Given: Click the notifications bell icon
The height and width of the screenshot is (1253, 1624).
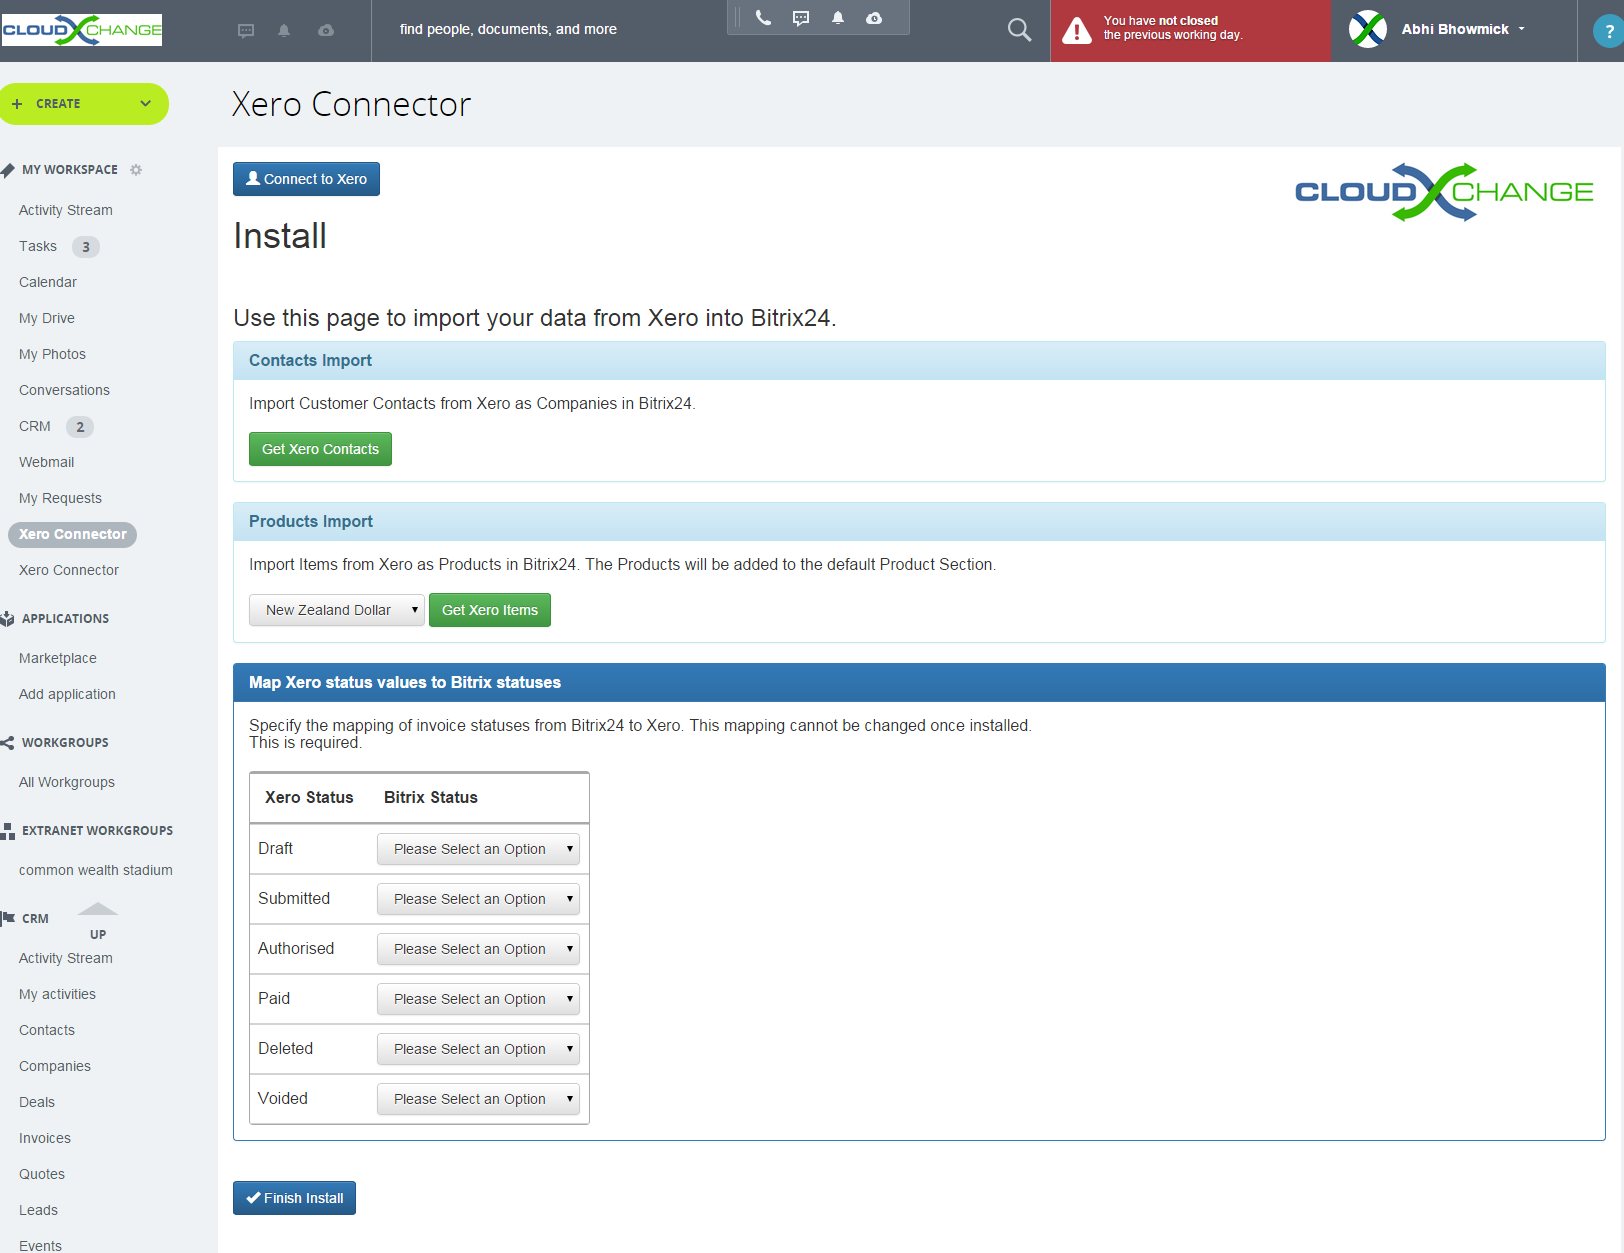Looking at the screenshot, I should [838, 17].
